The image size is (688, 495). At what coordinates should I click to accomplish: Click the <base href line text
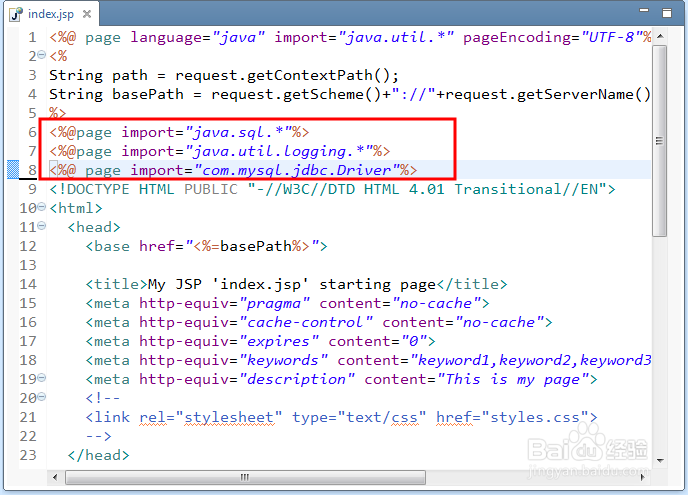coord(206,246)
